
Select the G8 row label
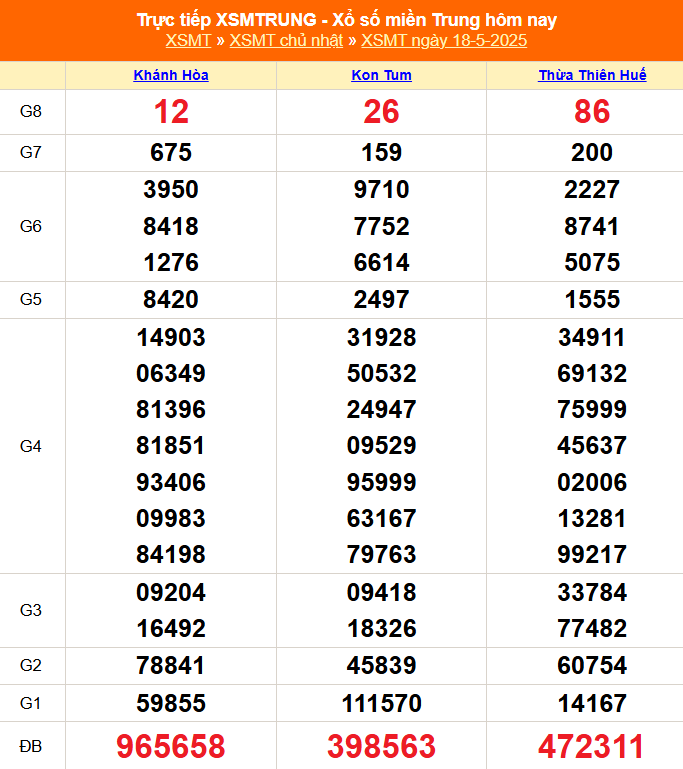point(31,112)
